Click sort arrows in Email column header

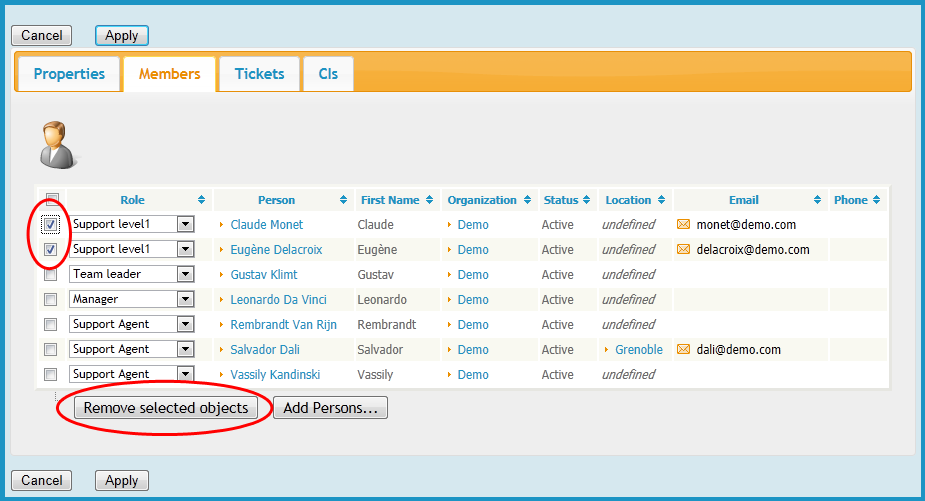coord(818,200)
